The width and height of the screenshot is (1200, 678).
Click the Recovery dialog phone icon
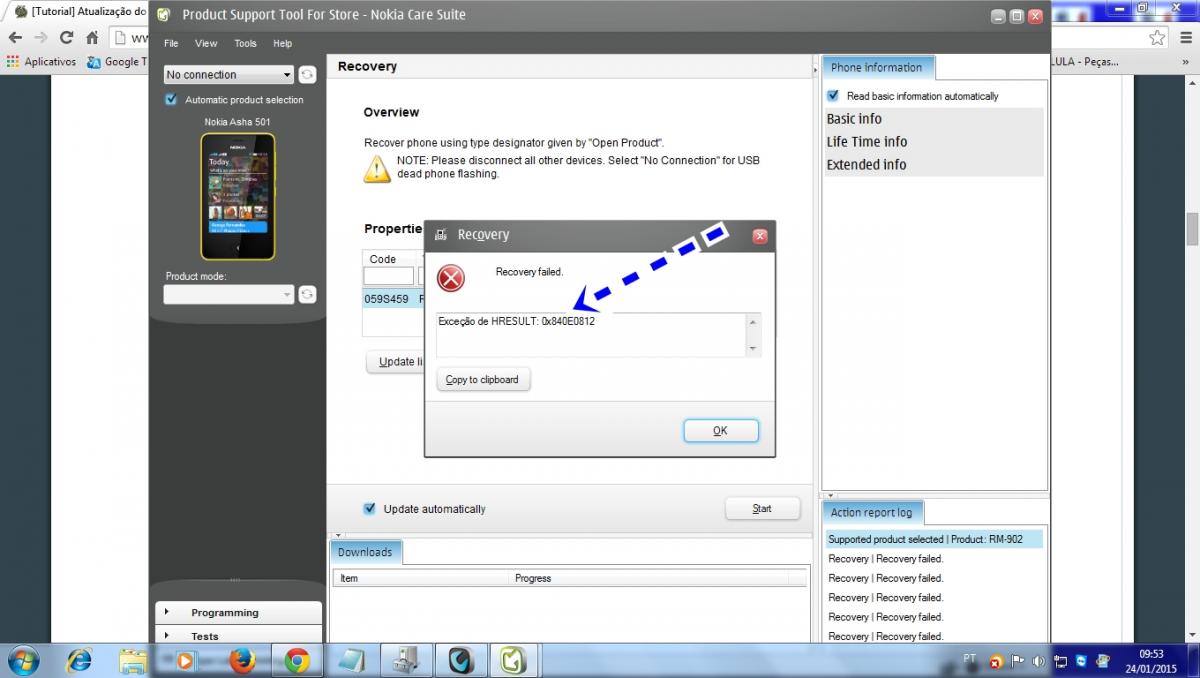(x=441, y=235)
